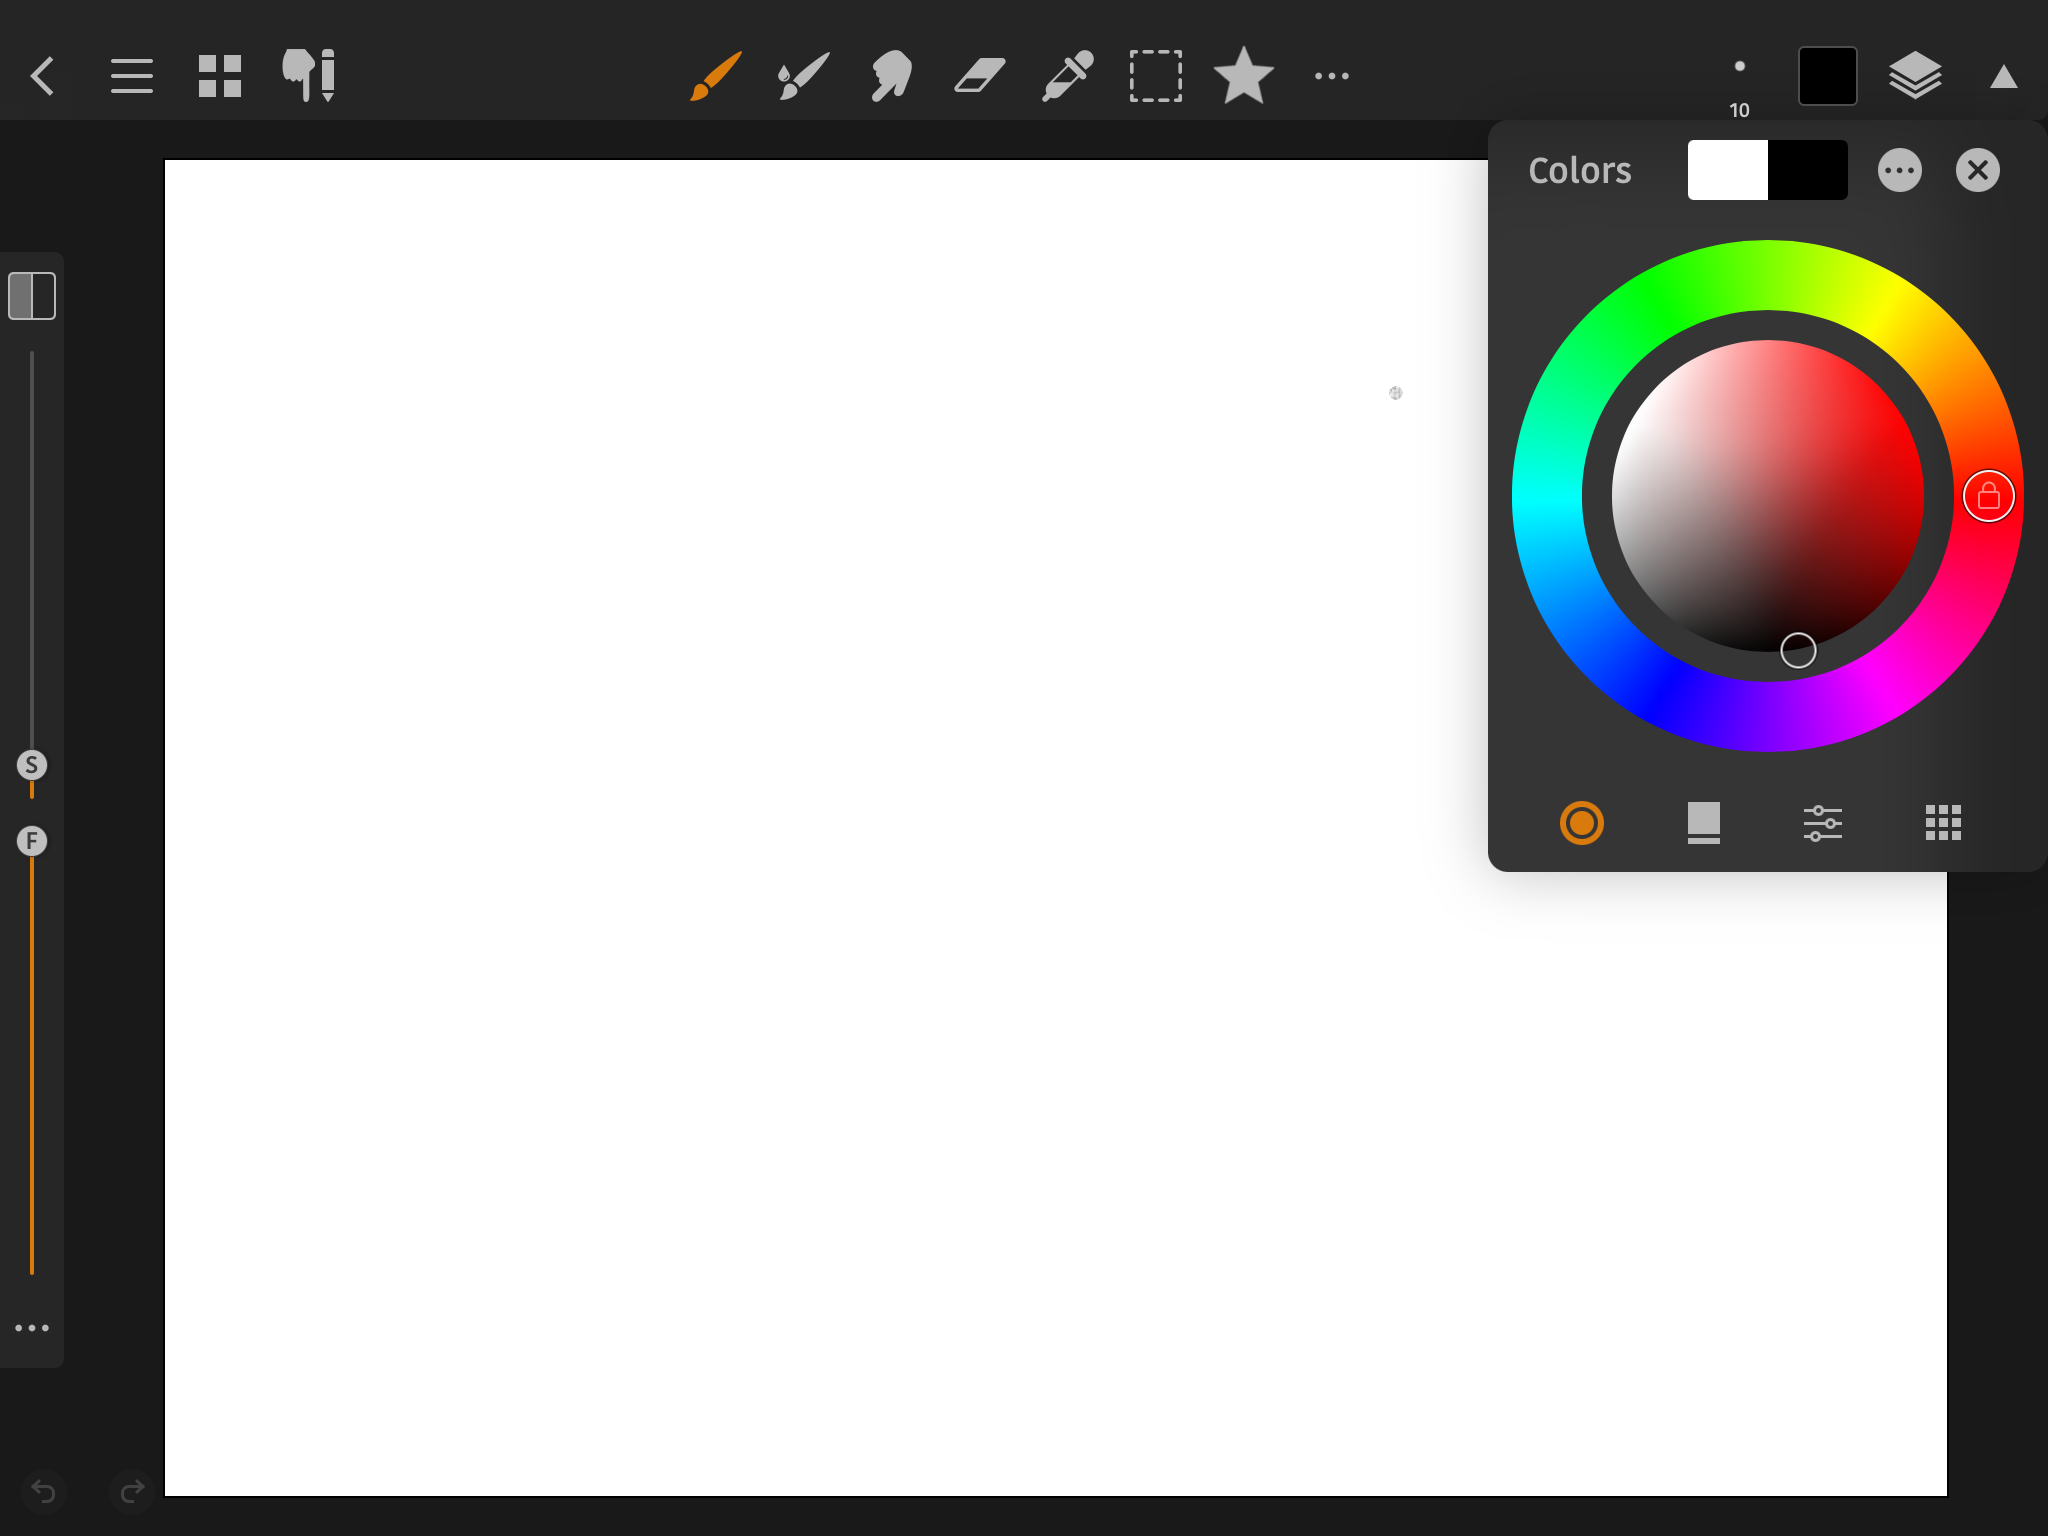Activate the dashed selection rectangle tool

pyautogui.click(x=1155, y=76)
